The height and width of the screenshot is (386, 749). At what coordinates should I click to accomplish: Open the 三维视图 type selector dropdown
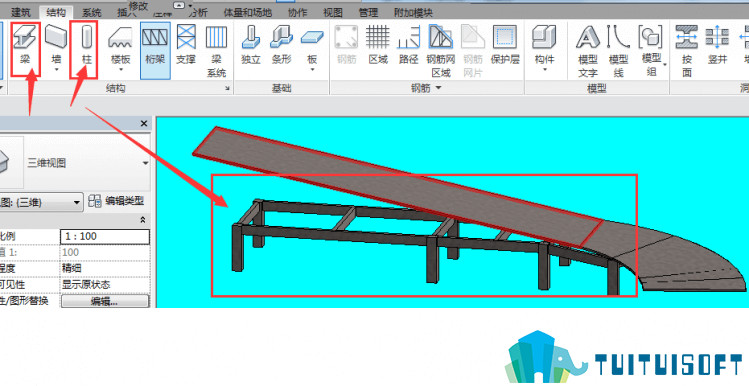[x=145, y=163]
